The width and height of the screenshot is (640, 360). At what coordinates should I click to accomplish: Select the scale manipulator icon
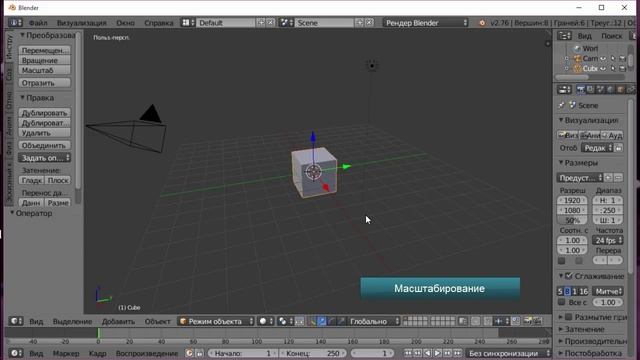coord(341,321)
